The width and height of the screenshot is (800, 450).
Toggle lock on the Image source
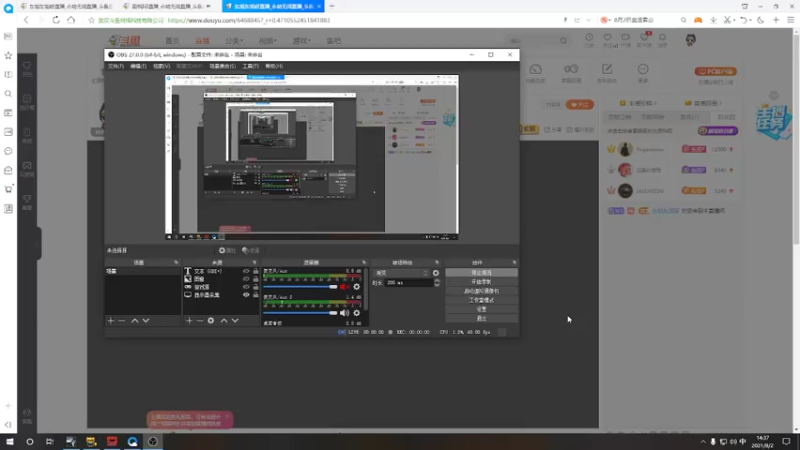pyautogui.click(x=256, y=279)
